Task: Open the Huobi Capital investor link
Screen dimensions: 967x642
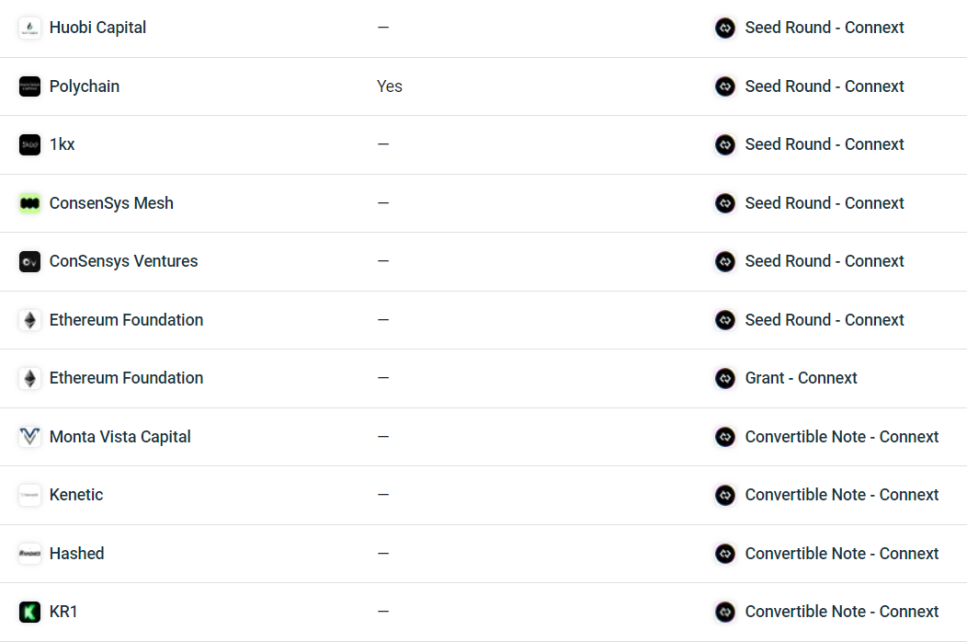Action: [x=97, y=28]
